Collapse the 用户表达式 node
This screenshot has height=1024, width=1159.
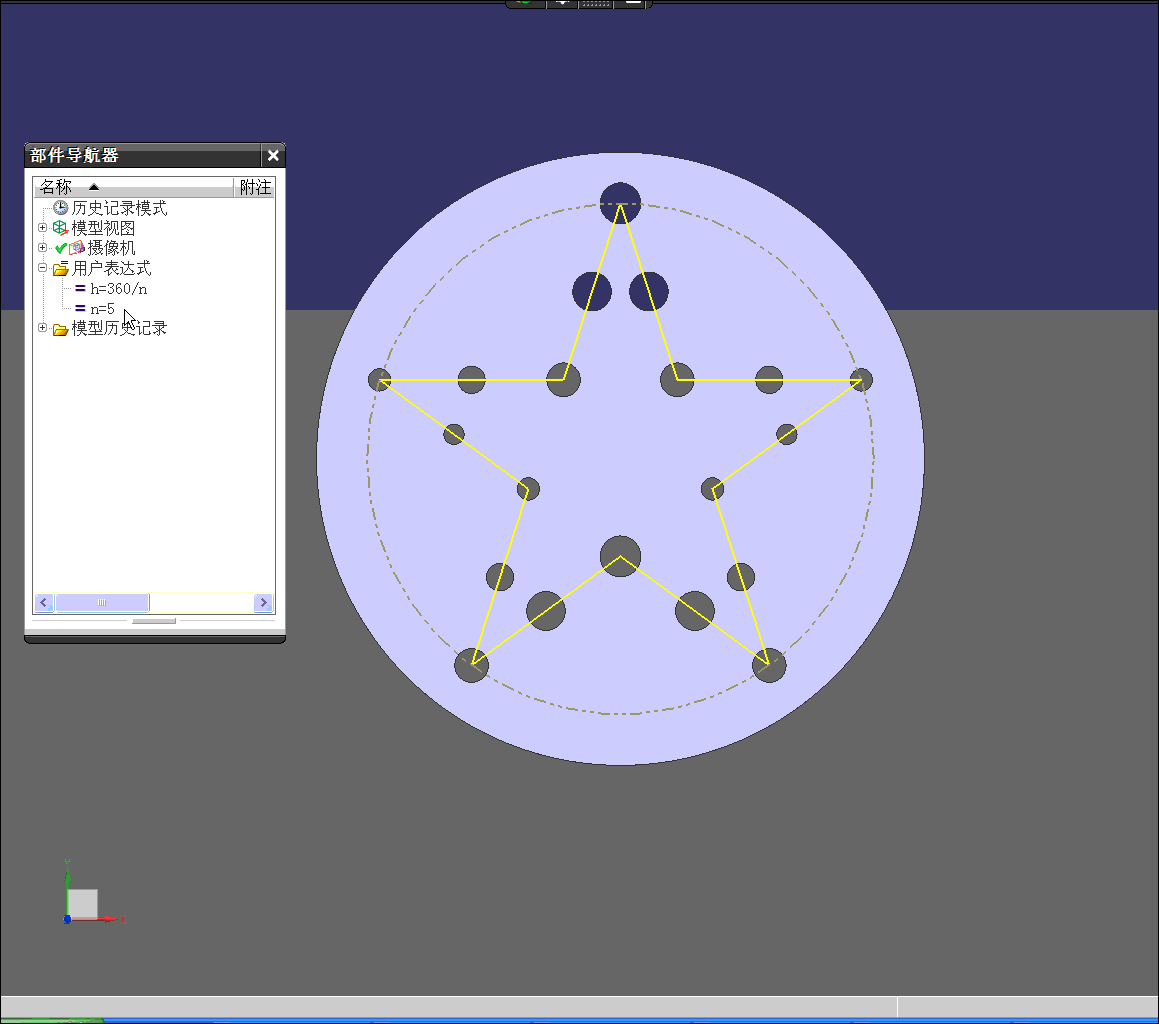coord(42,268)
